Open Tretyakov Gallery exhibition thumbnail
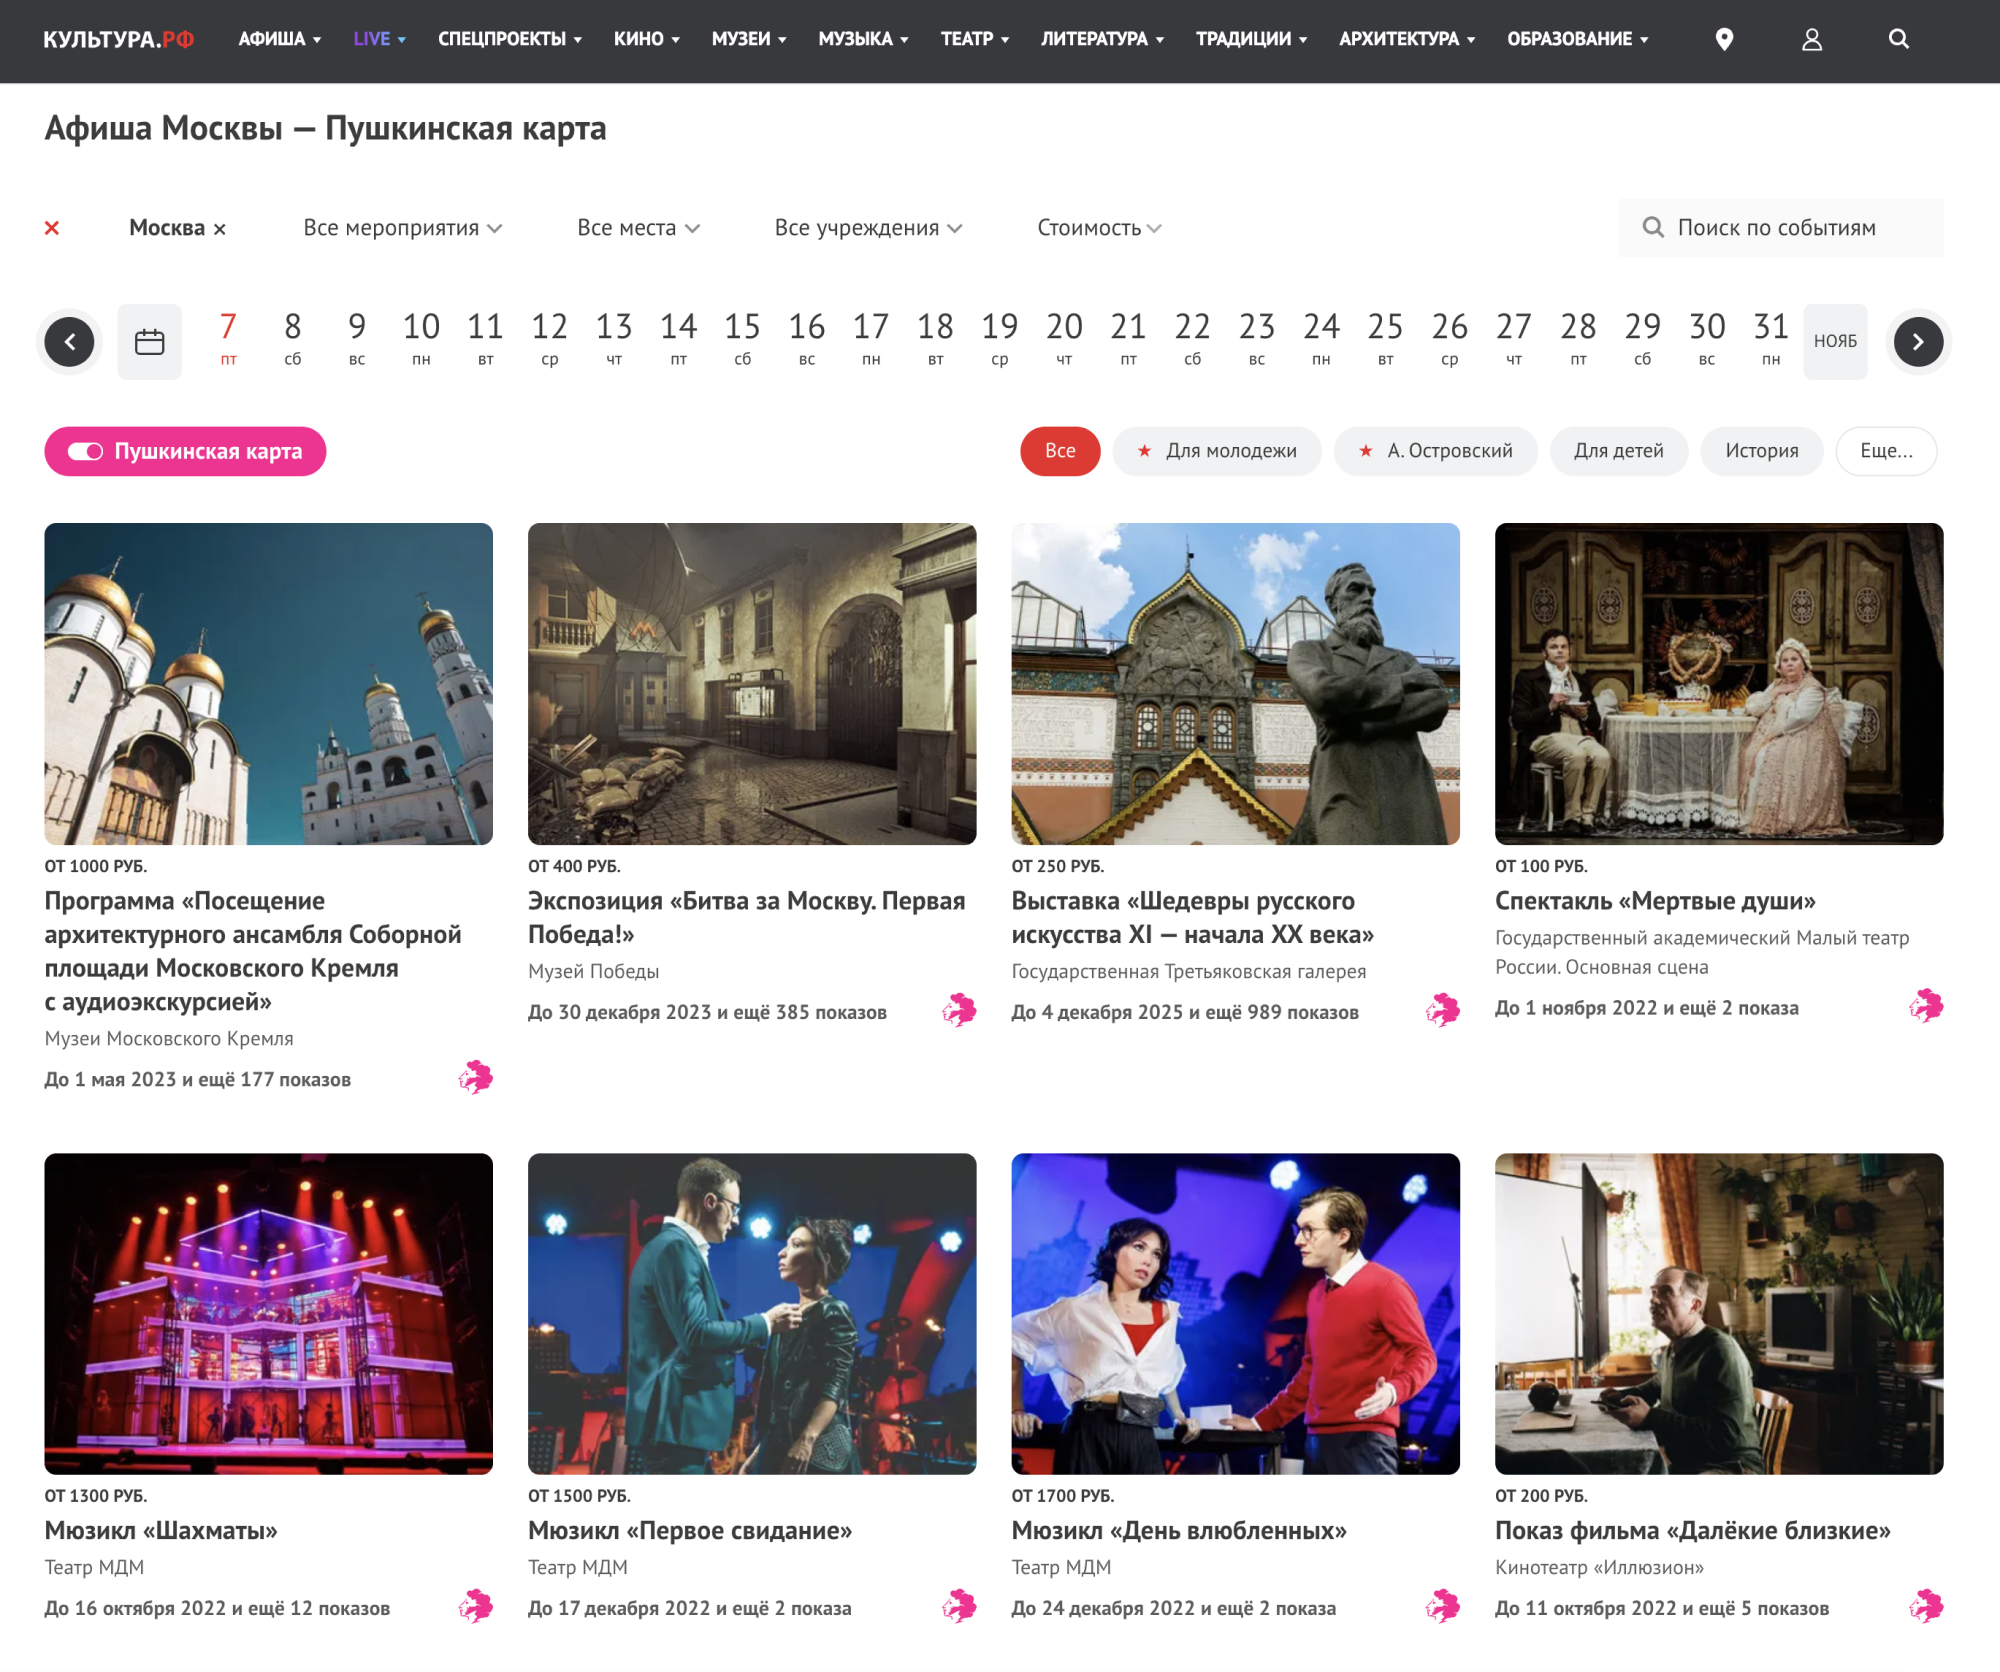The image size is (2000, 1672). (x=1236, y=684)
